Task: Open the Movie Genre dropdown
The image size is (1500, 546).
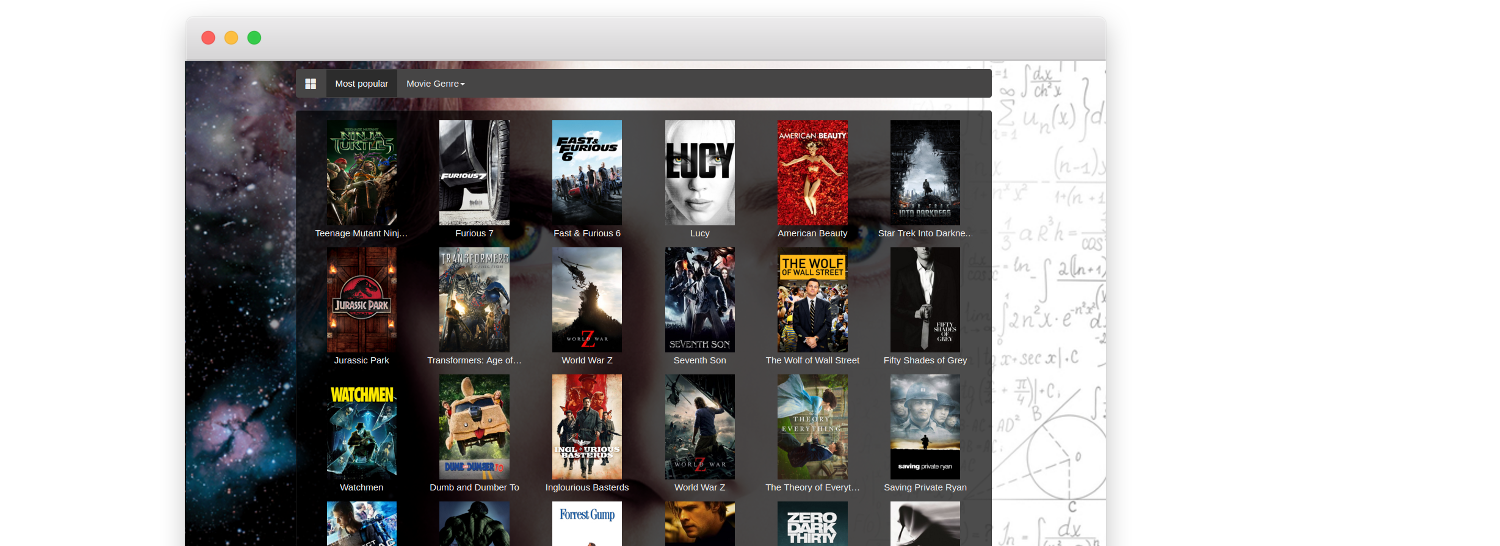Action: click(435, 84)
